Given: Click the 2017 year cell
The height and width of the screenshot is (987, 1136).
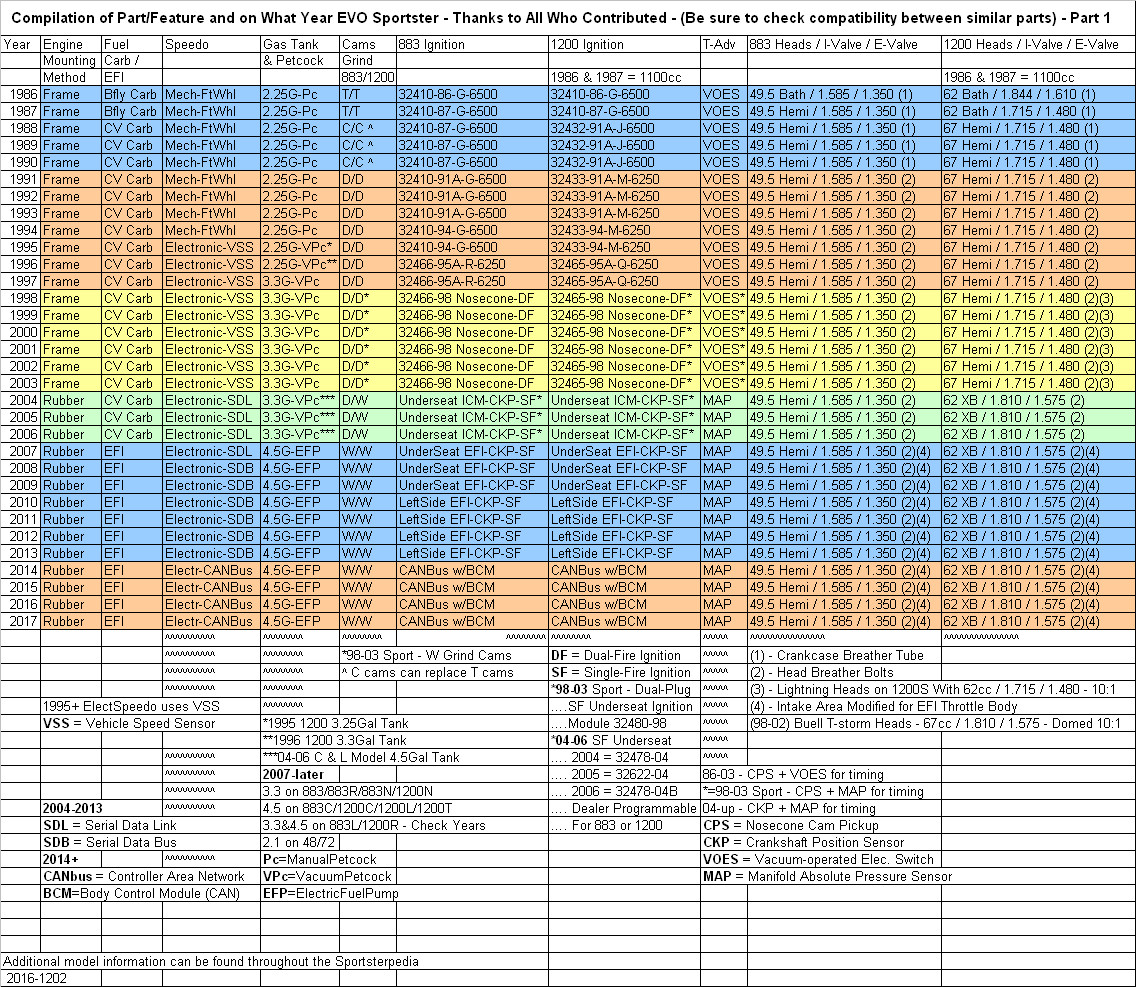Looking at the screenshot, I should click(20, 621).
